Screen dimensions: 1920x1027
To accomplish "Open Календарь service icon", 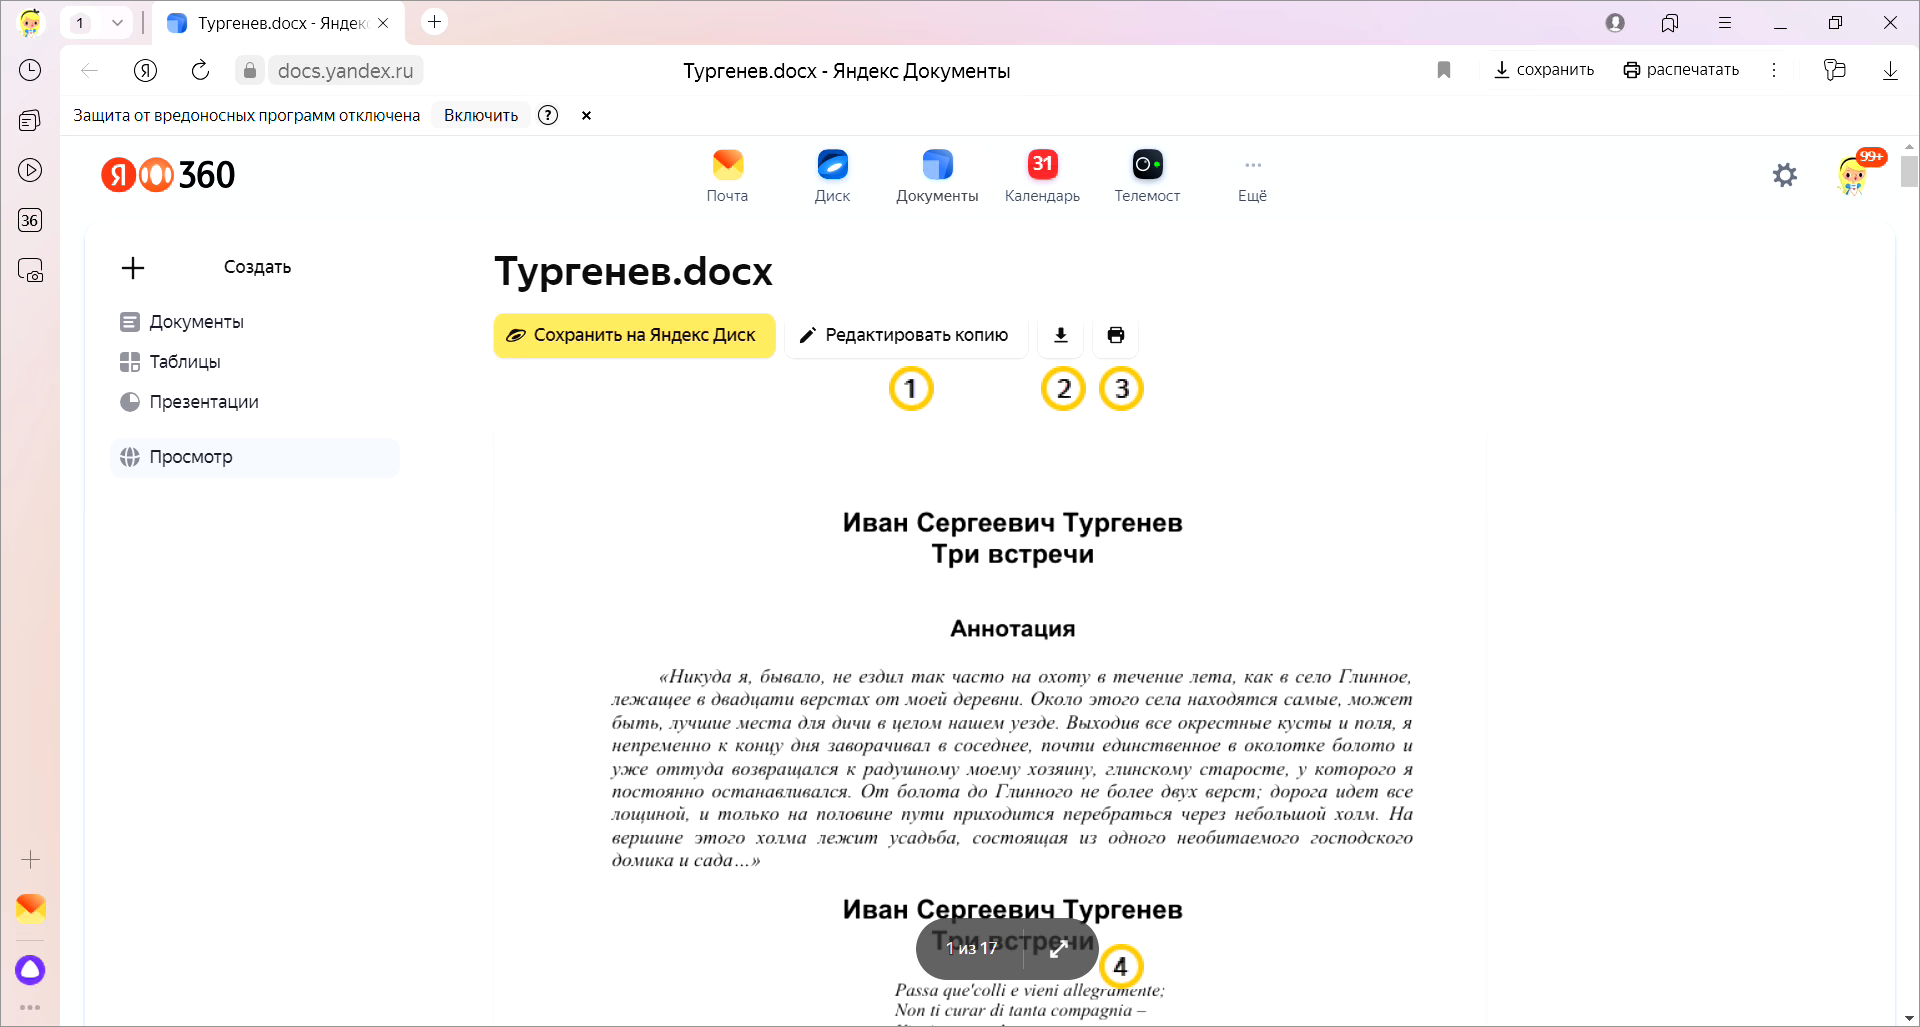I will [x=1042, y=176].
